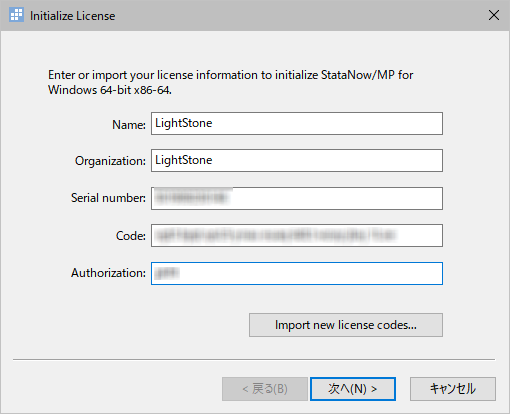The width and height of the screenshot is (510, 414).
Task: Click the Stata icon in title bar
Action: [16, 15]
